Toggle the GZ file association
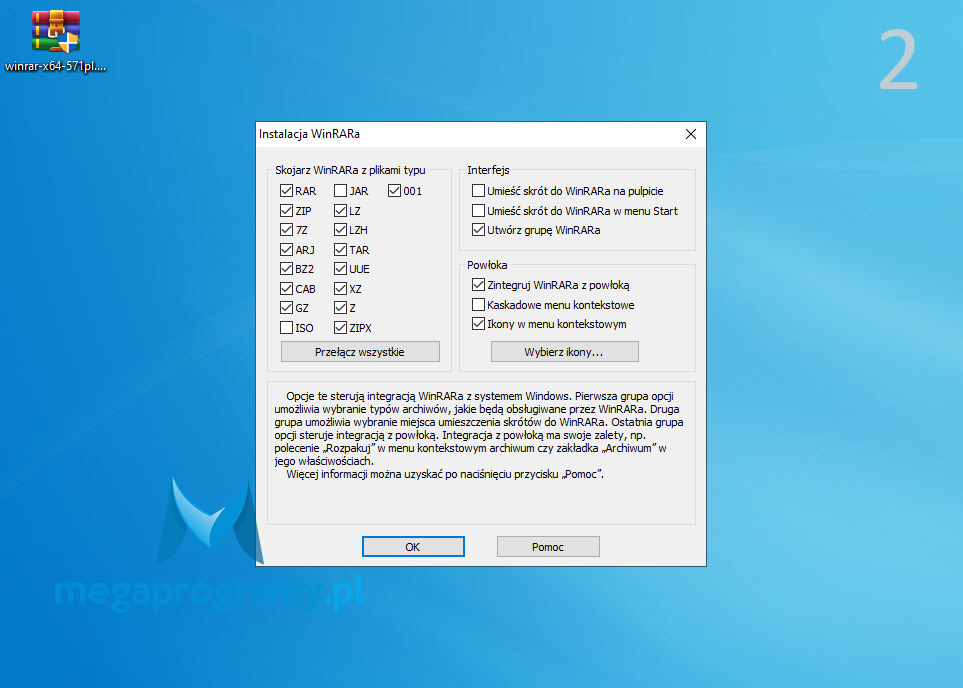The width and height of the screenshot is (963, 688). [x=286, y=308]
